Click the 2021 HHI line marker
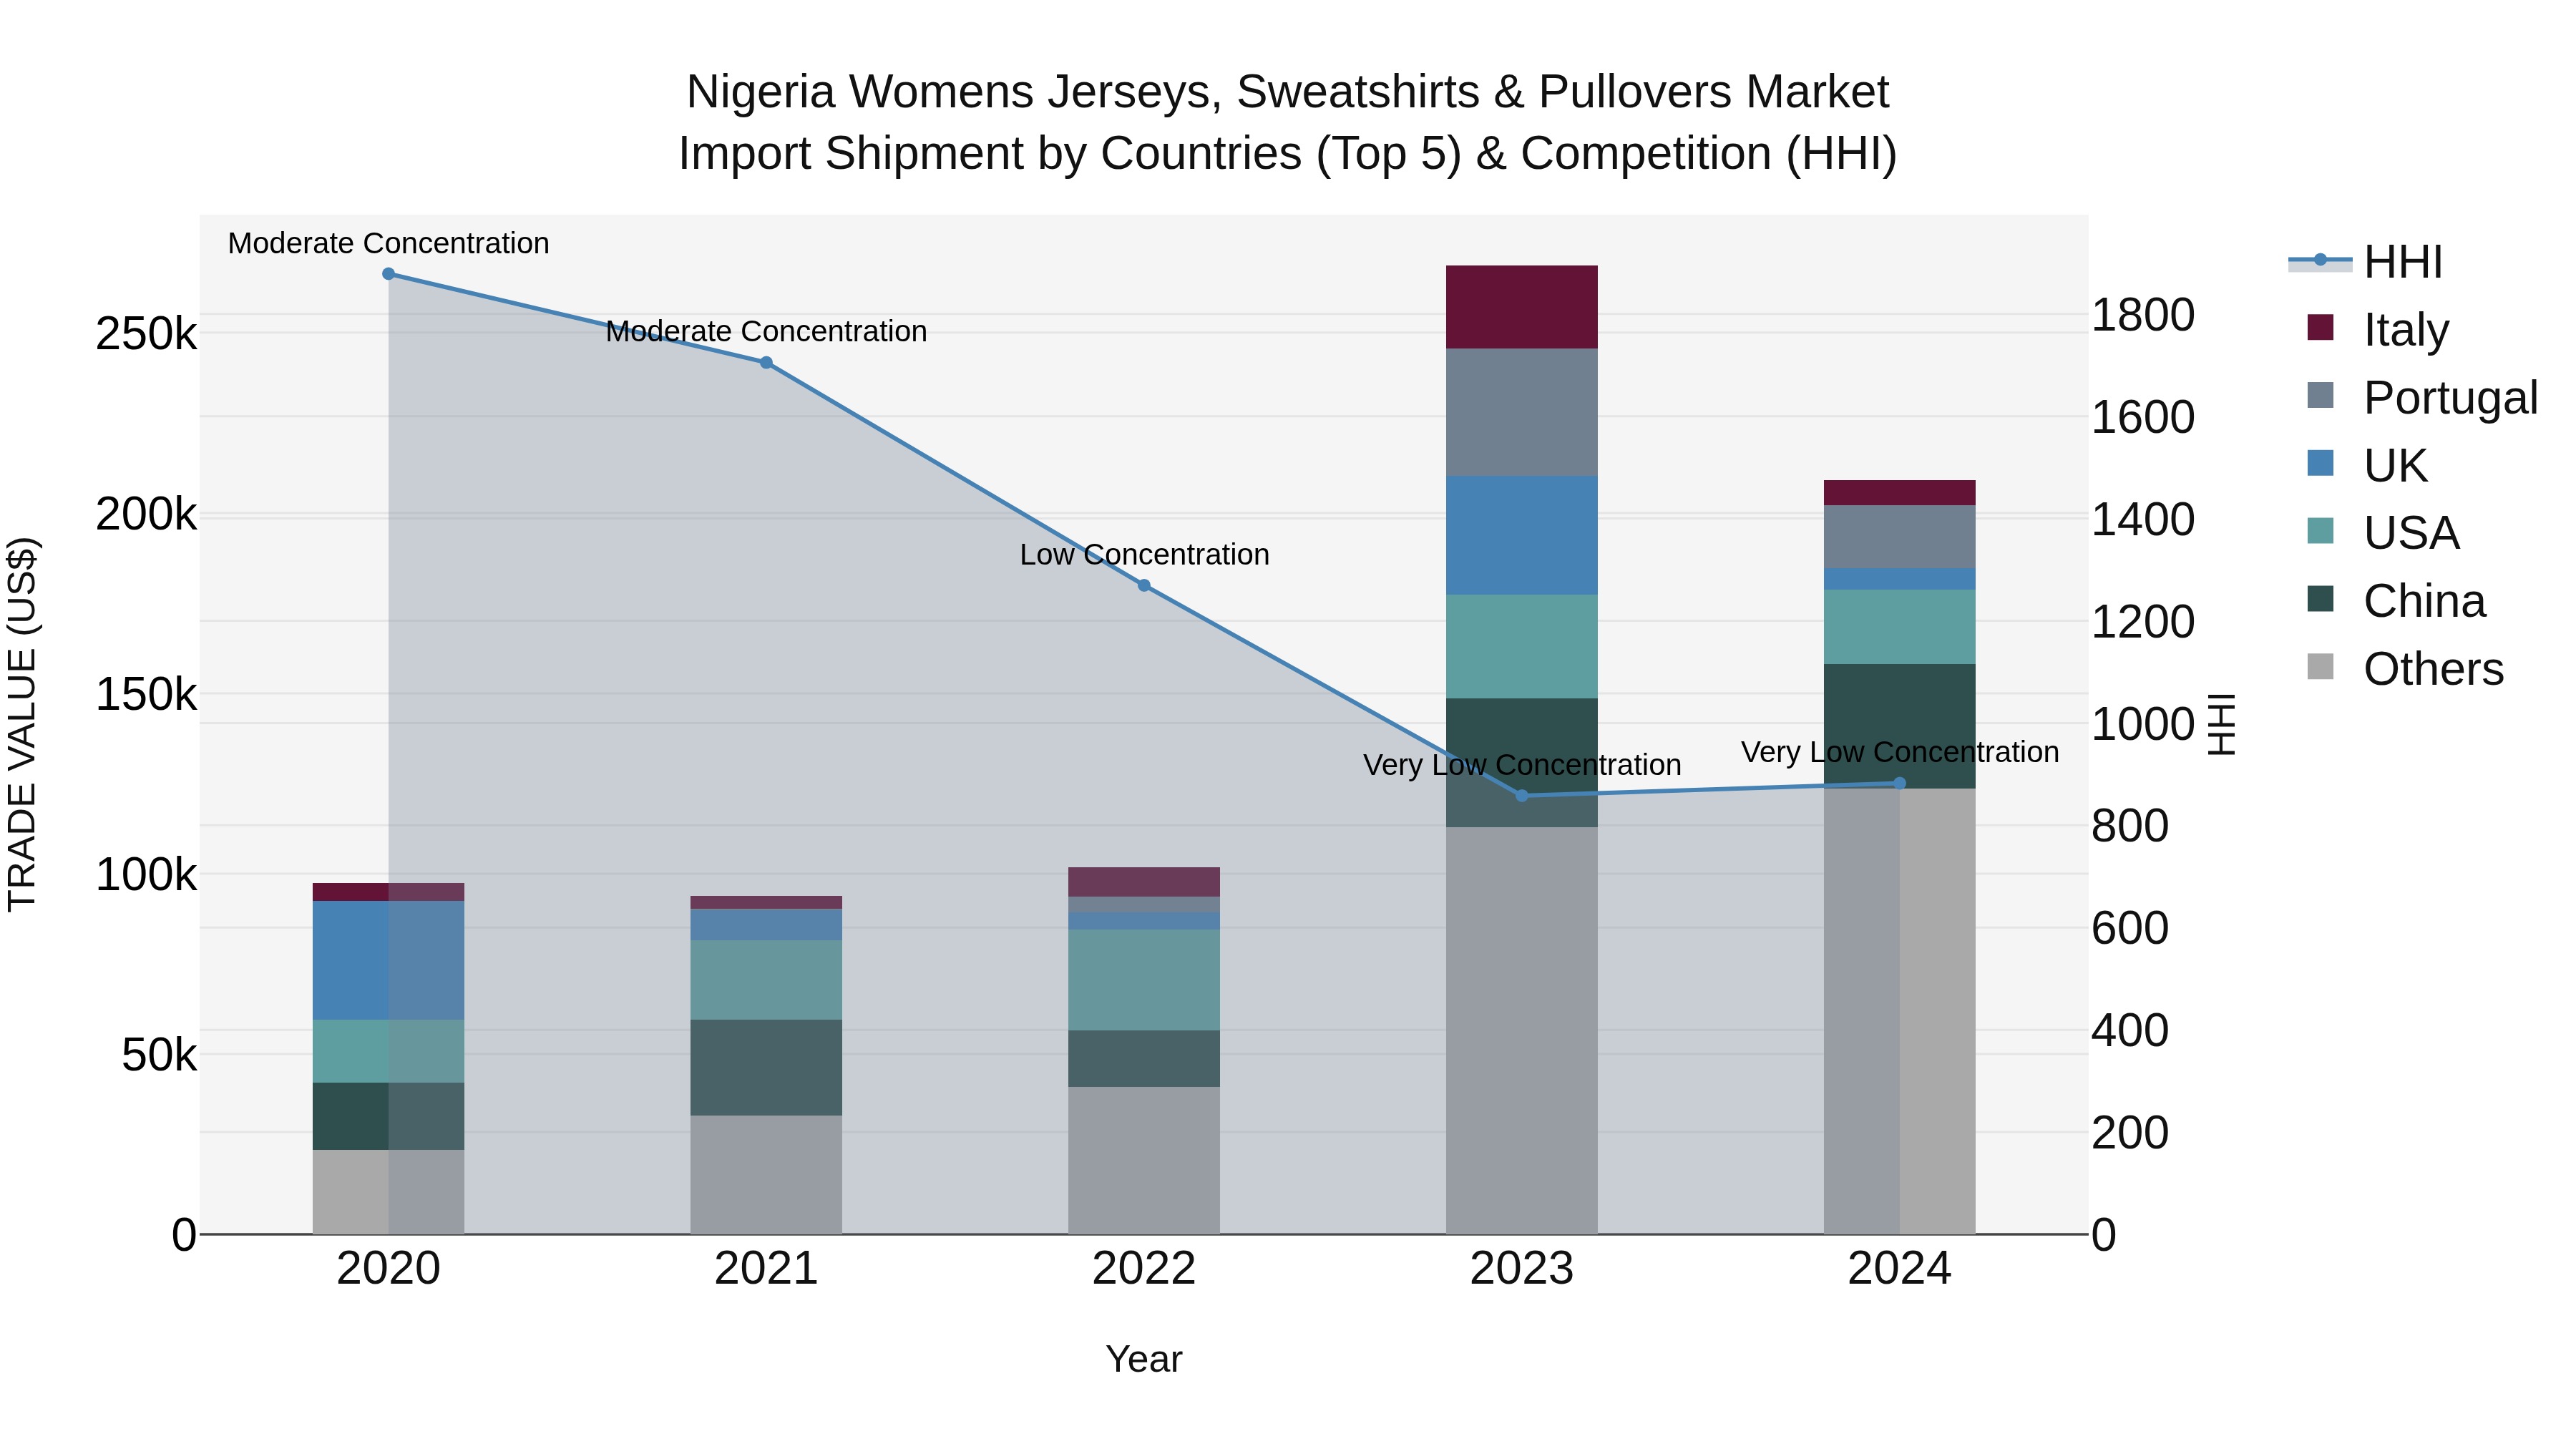2576x1449 pixels. pyautogui.click(x=766, y=363)
